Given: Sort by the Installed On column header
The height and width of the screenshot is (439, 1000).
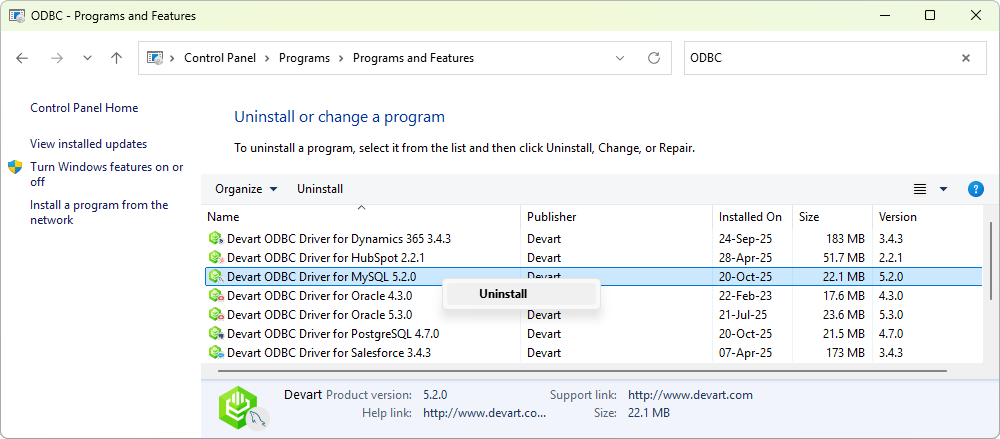Looking at the screenshot, I should pos(752,217).
